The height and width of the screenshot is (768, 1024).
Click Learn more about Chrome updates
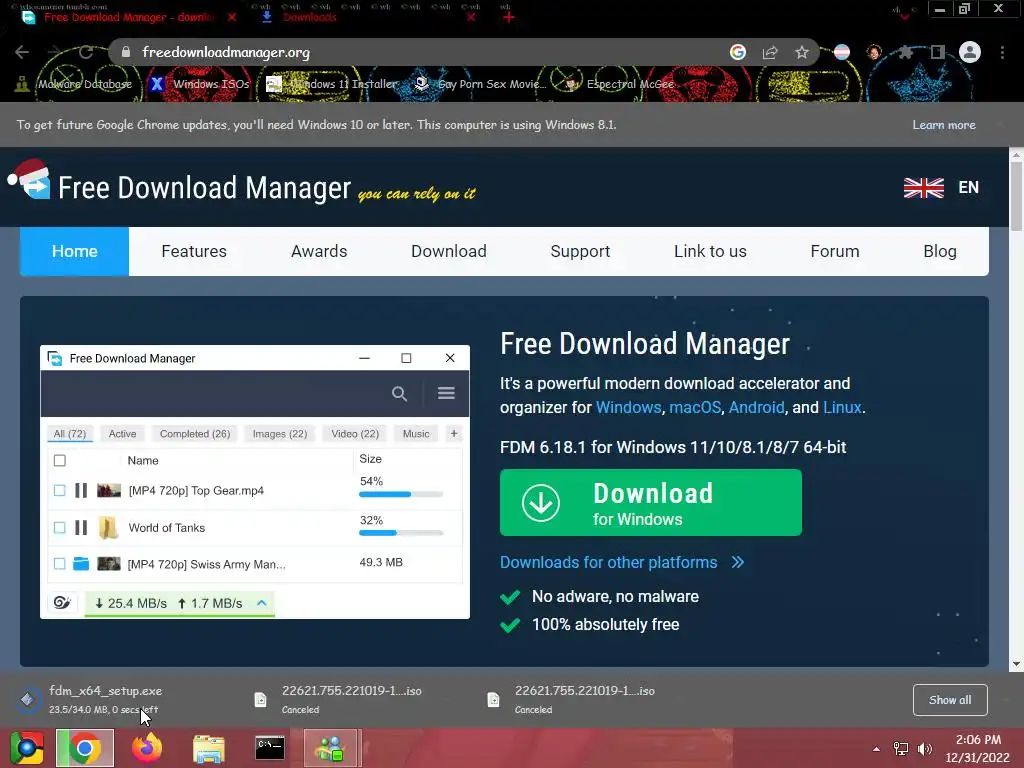944,125
